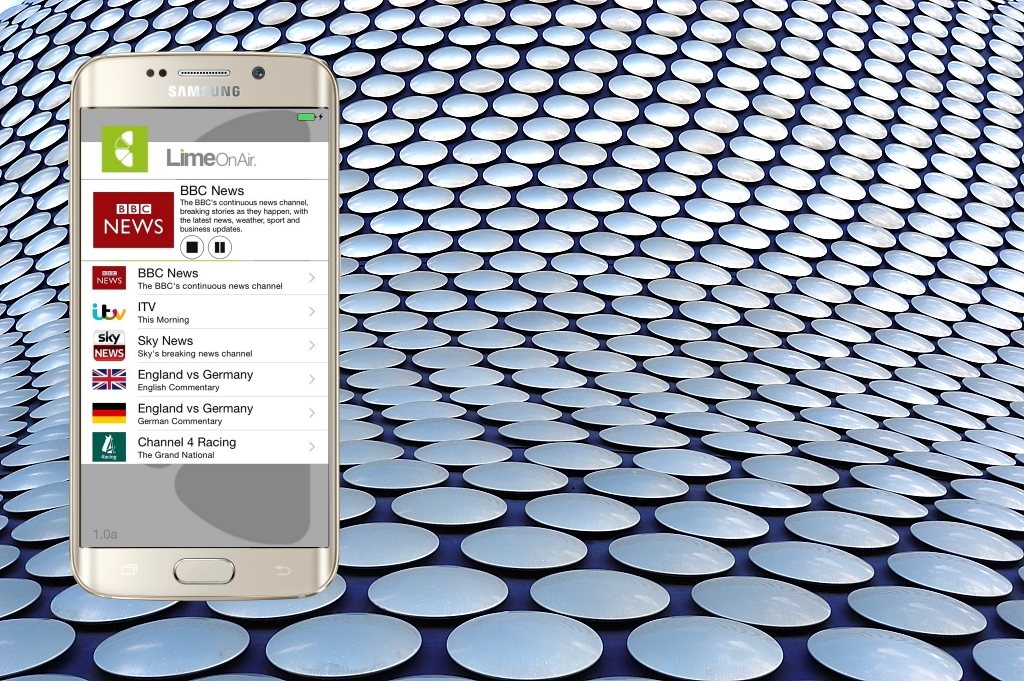Tap the German flag commentary icon
This screenshot has height=681, width=1024.
point(109,413)
